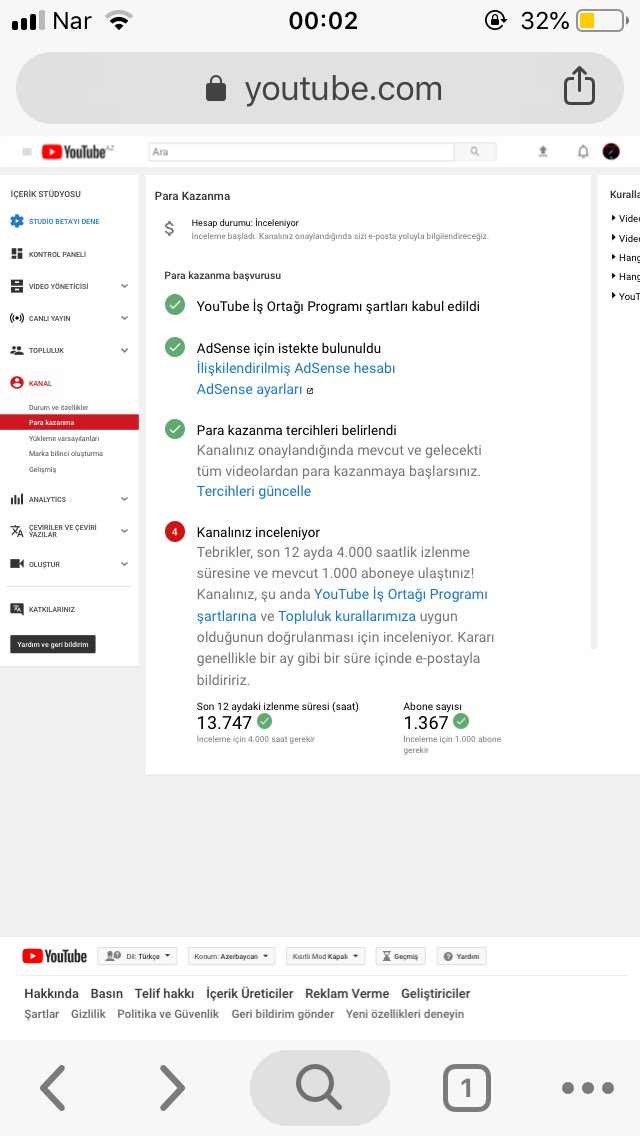Open the Konum: Azerbaycan location dropdown
Screen dimensions: 640x1136
click(231, 956)
